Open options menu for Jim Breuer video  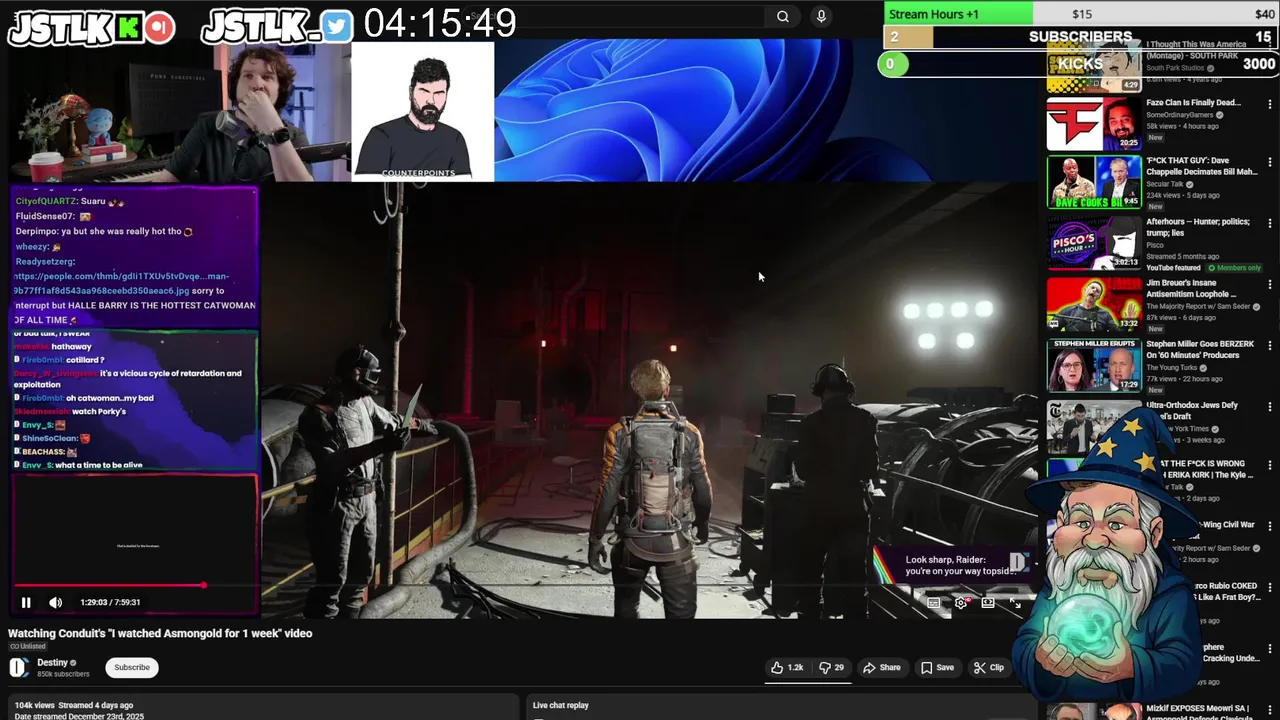click(x=1270, y=284)
